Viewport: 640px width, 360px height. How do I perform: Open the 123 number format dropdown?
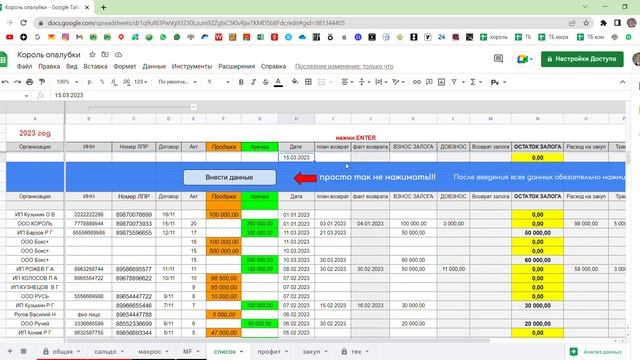140,82
